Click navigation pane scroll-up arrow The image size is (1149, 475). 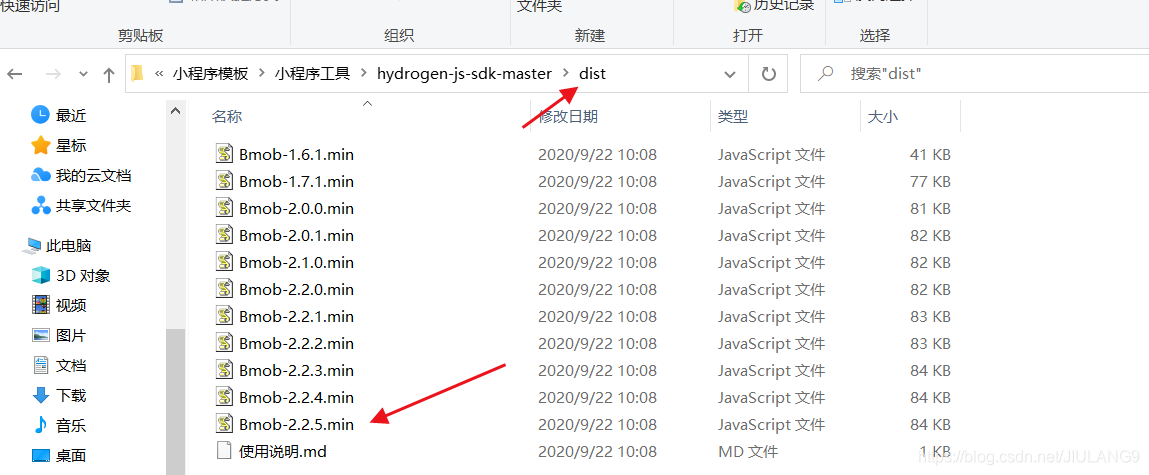[x=175, y=111]
